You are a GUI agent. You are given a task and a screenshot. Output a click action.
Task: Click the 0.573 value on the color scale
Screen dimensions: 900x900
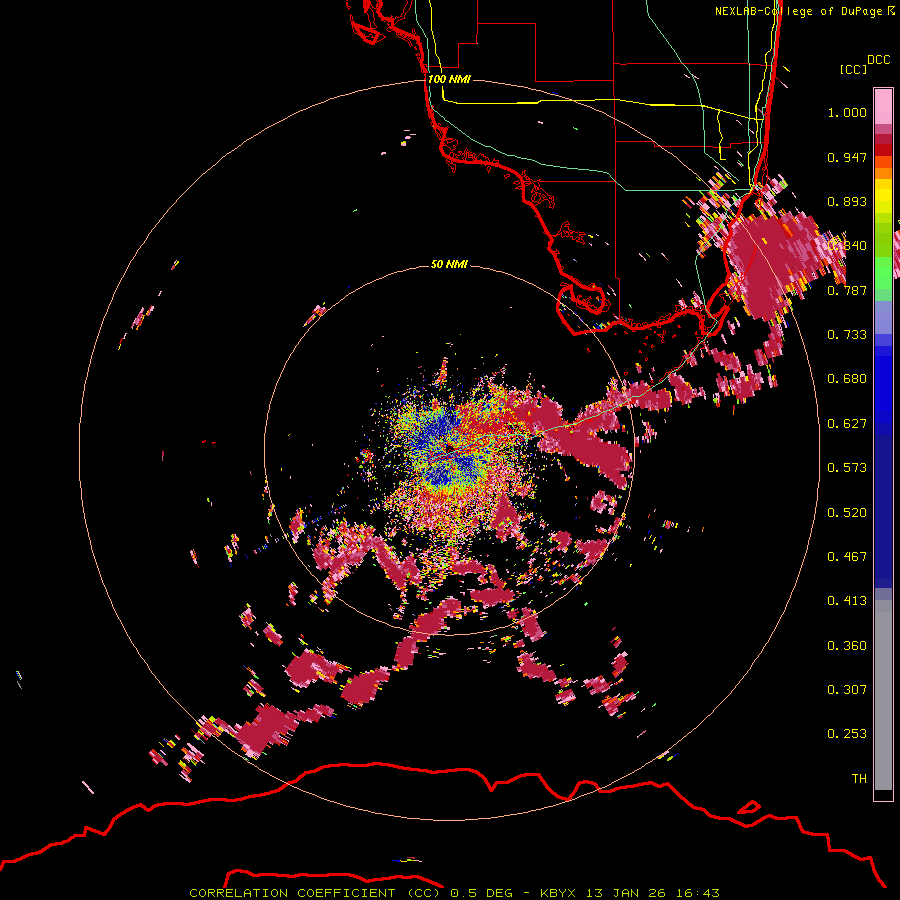click(x=847, y=468)
